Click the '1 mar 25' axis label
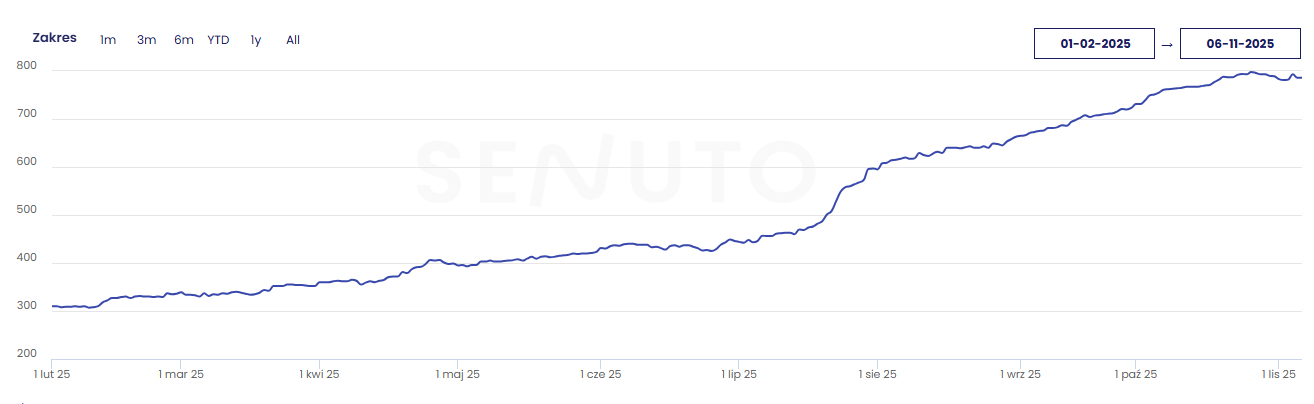Viewport: 1314px width, 404px height. pyautogui.click(x=181, y=375)
